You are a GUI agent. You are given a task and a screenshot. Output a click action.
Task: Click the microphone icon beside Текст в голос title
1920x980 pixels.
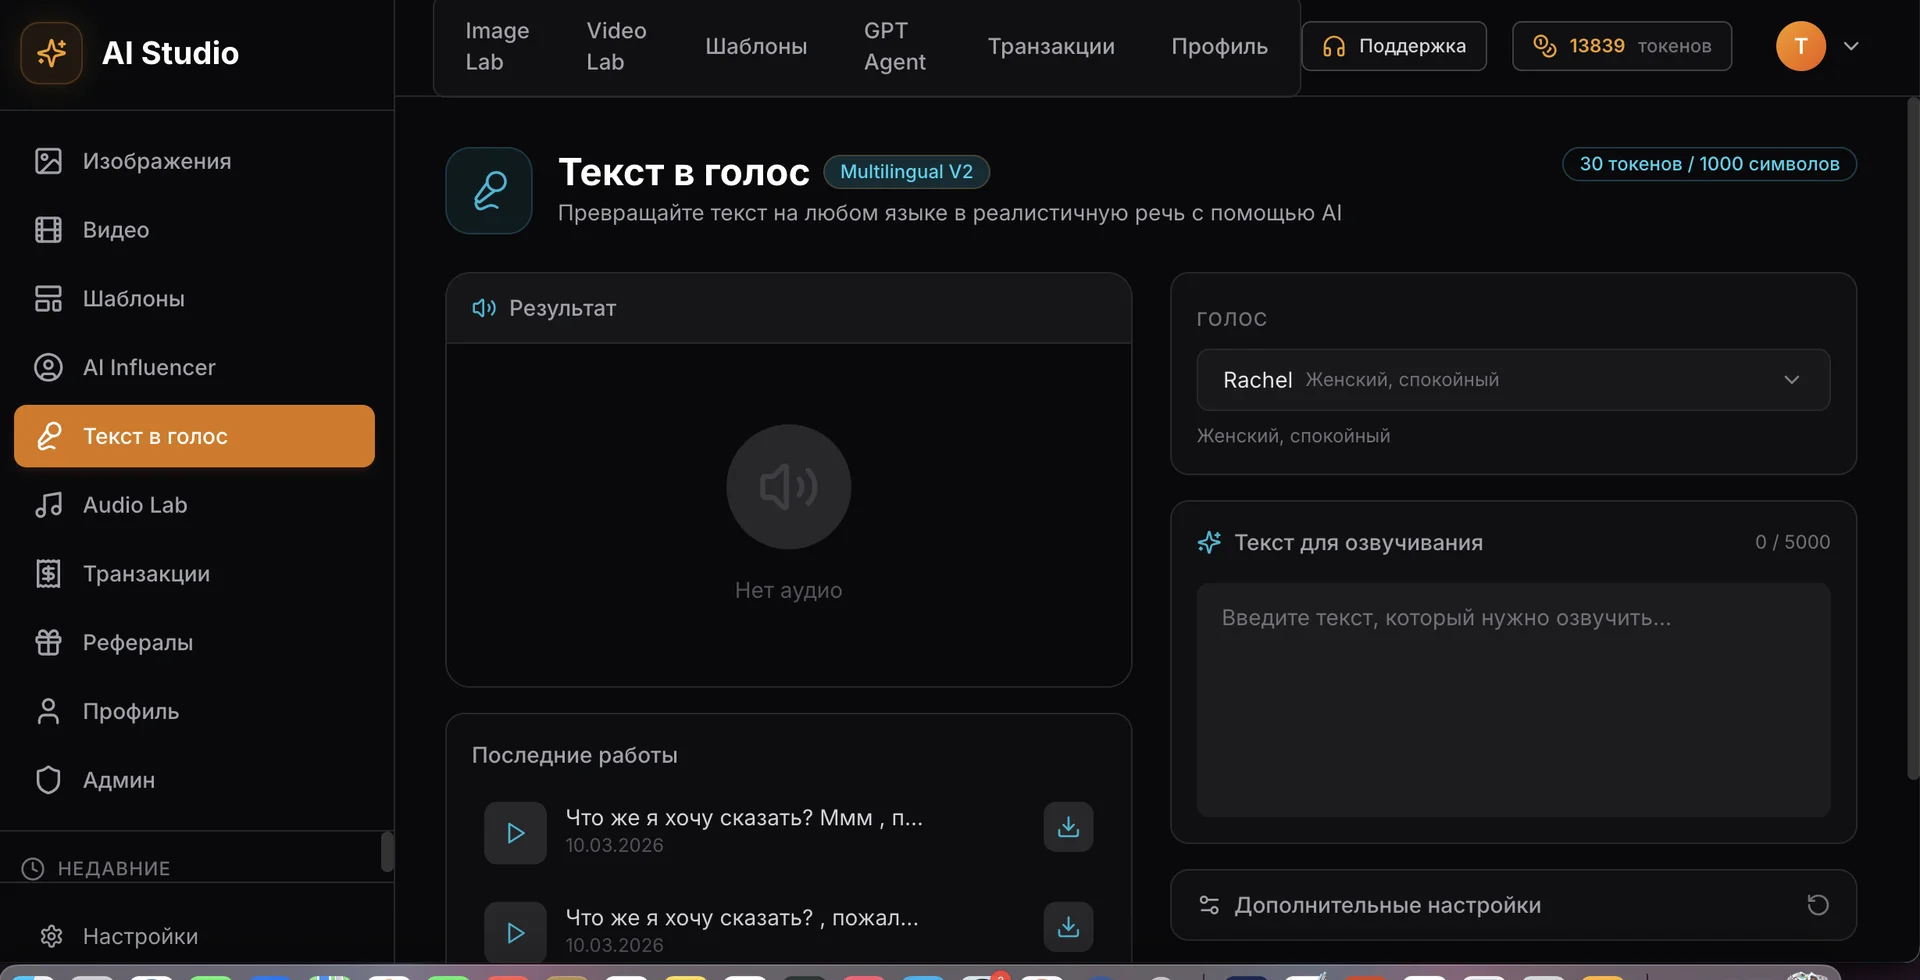(489, 191)
